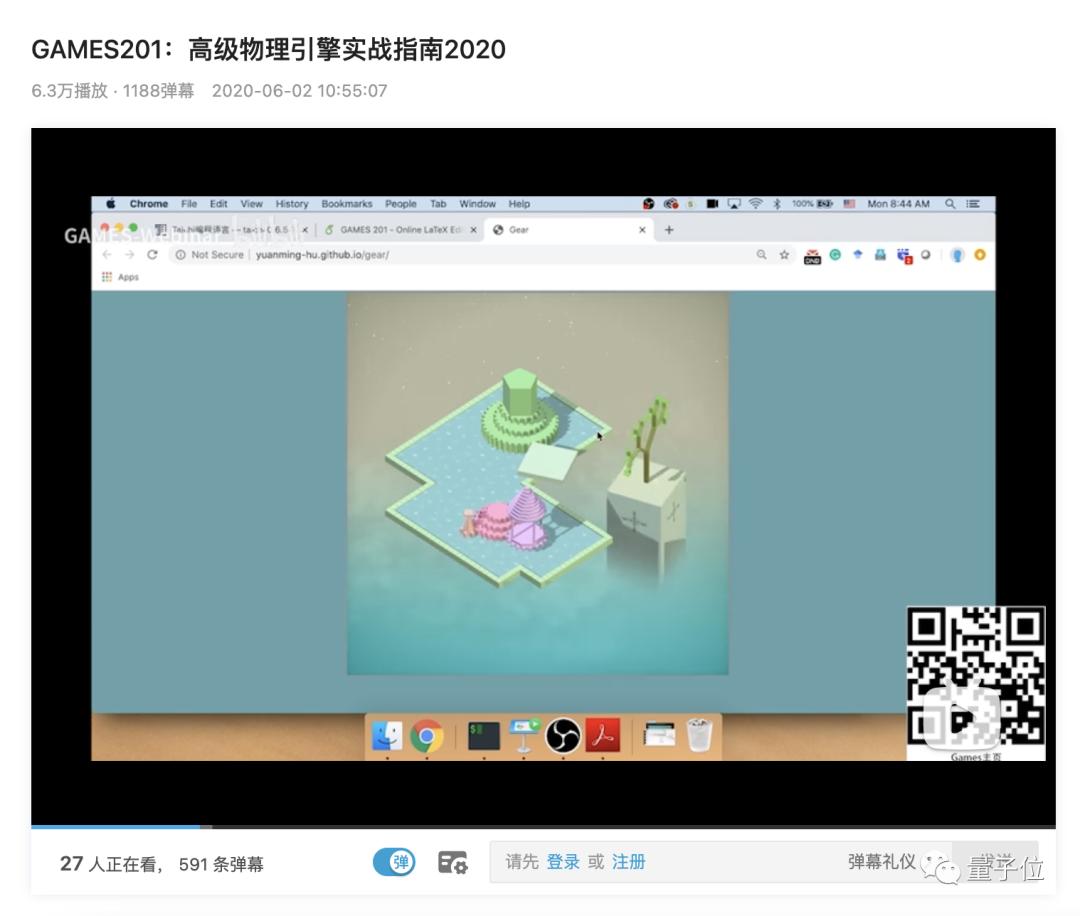Open Finder from the Dock
This screenshot has width=1080, height=916.
387,736
